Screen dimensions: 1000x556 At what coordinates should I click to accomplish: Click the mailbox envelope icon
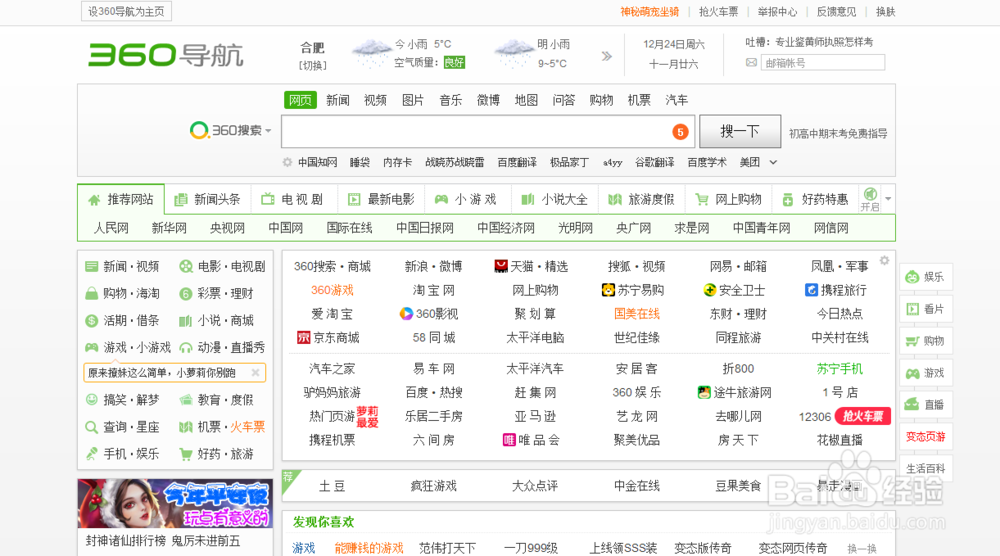[x=751, y=62]
